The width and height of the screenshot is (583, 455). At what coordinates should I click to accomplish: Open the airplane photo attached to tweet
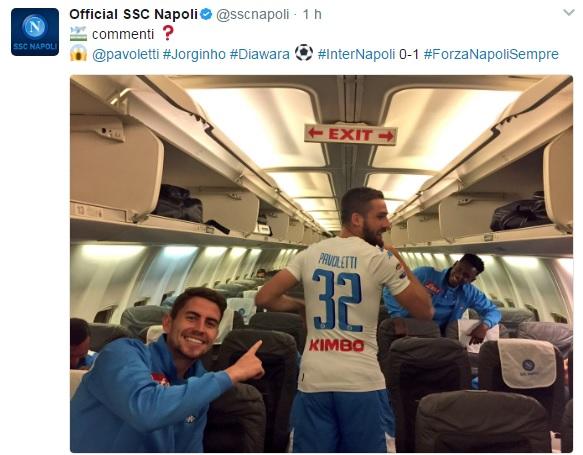(x=321, y=264)
